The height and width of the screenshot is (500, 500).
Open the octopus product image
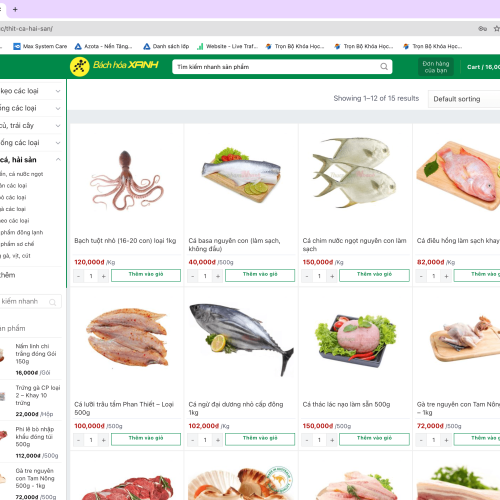127,180
